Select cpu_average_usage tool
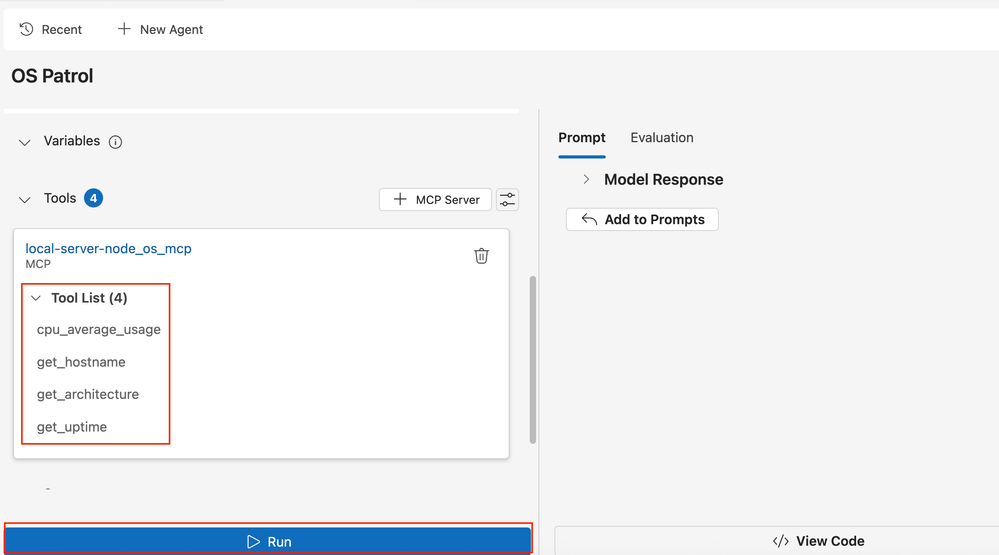The image size is (999, 555). (x=99, y=329)
